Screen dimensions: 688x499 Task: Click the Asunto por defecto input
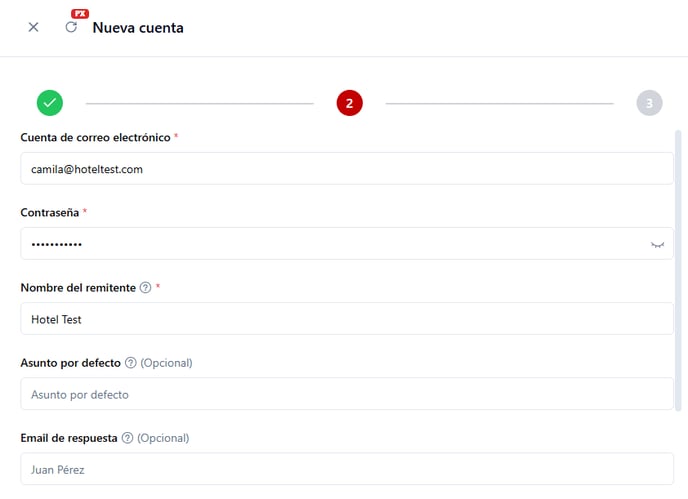(x=346, y=394)
